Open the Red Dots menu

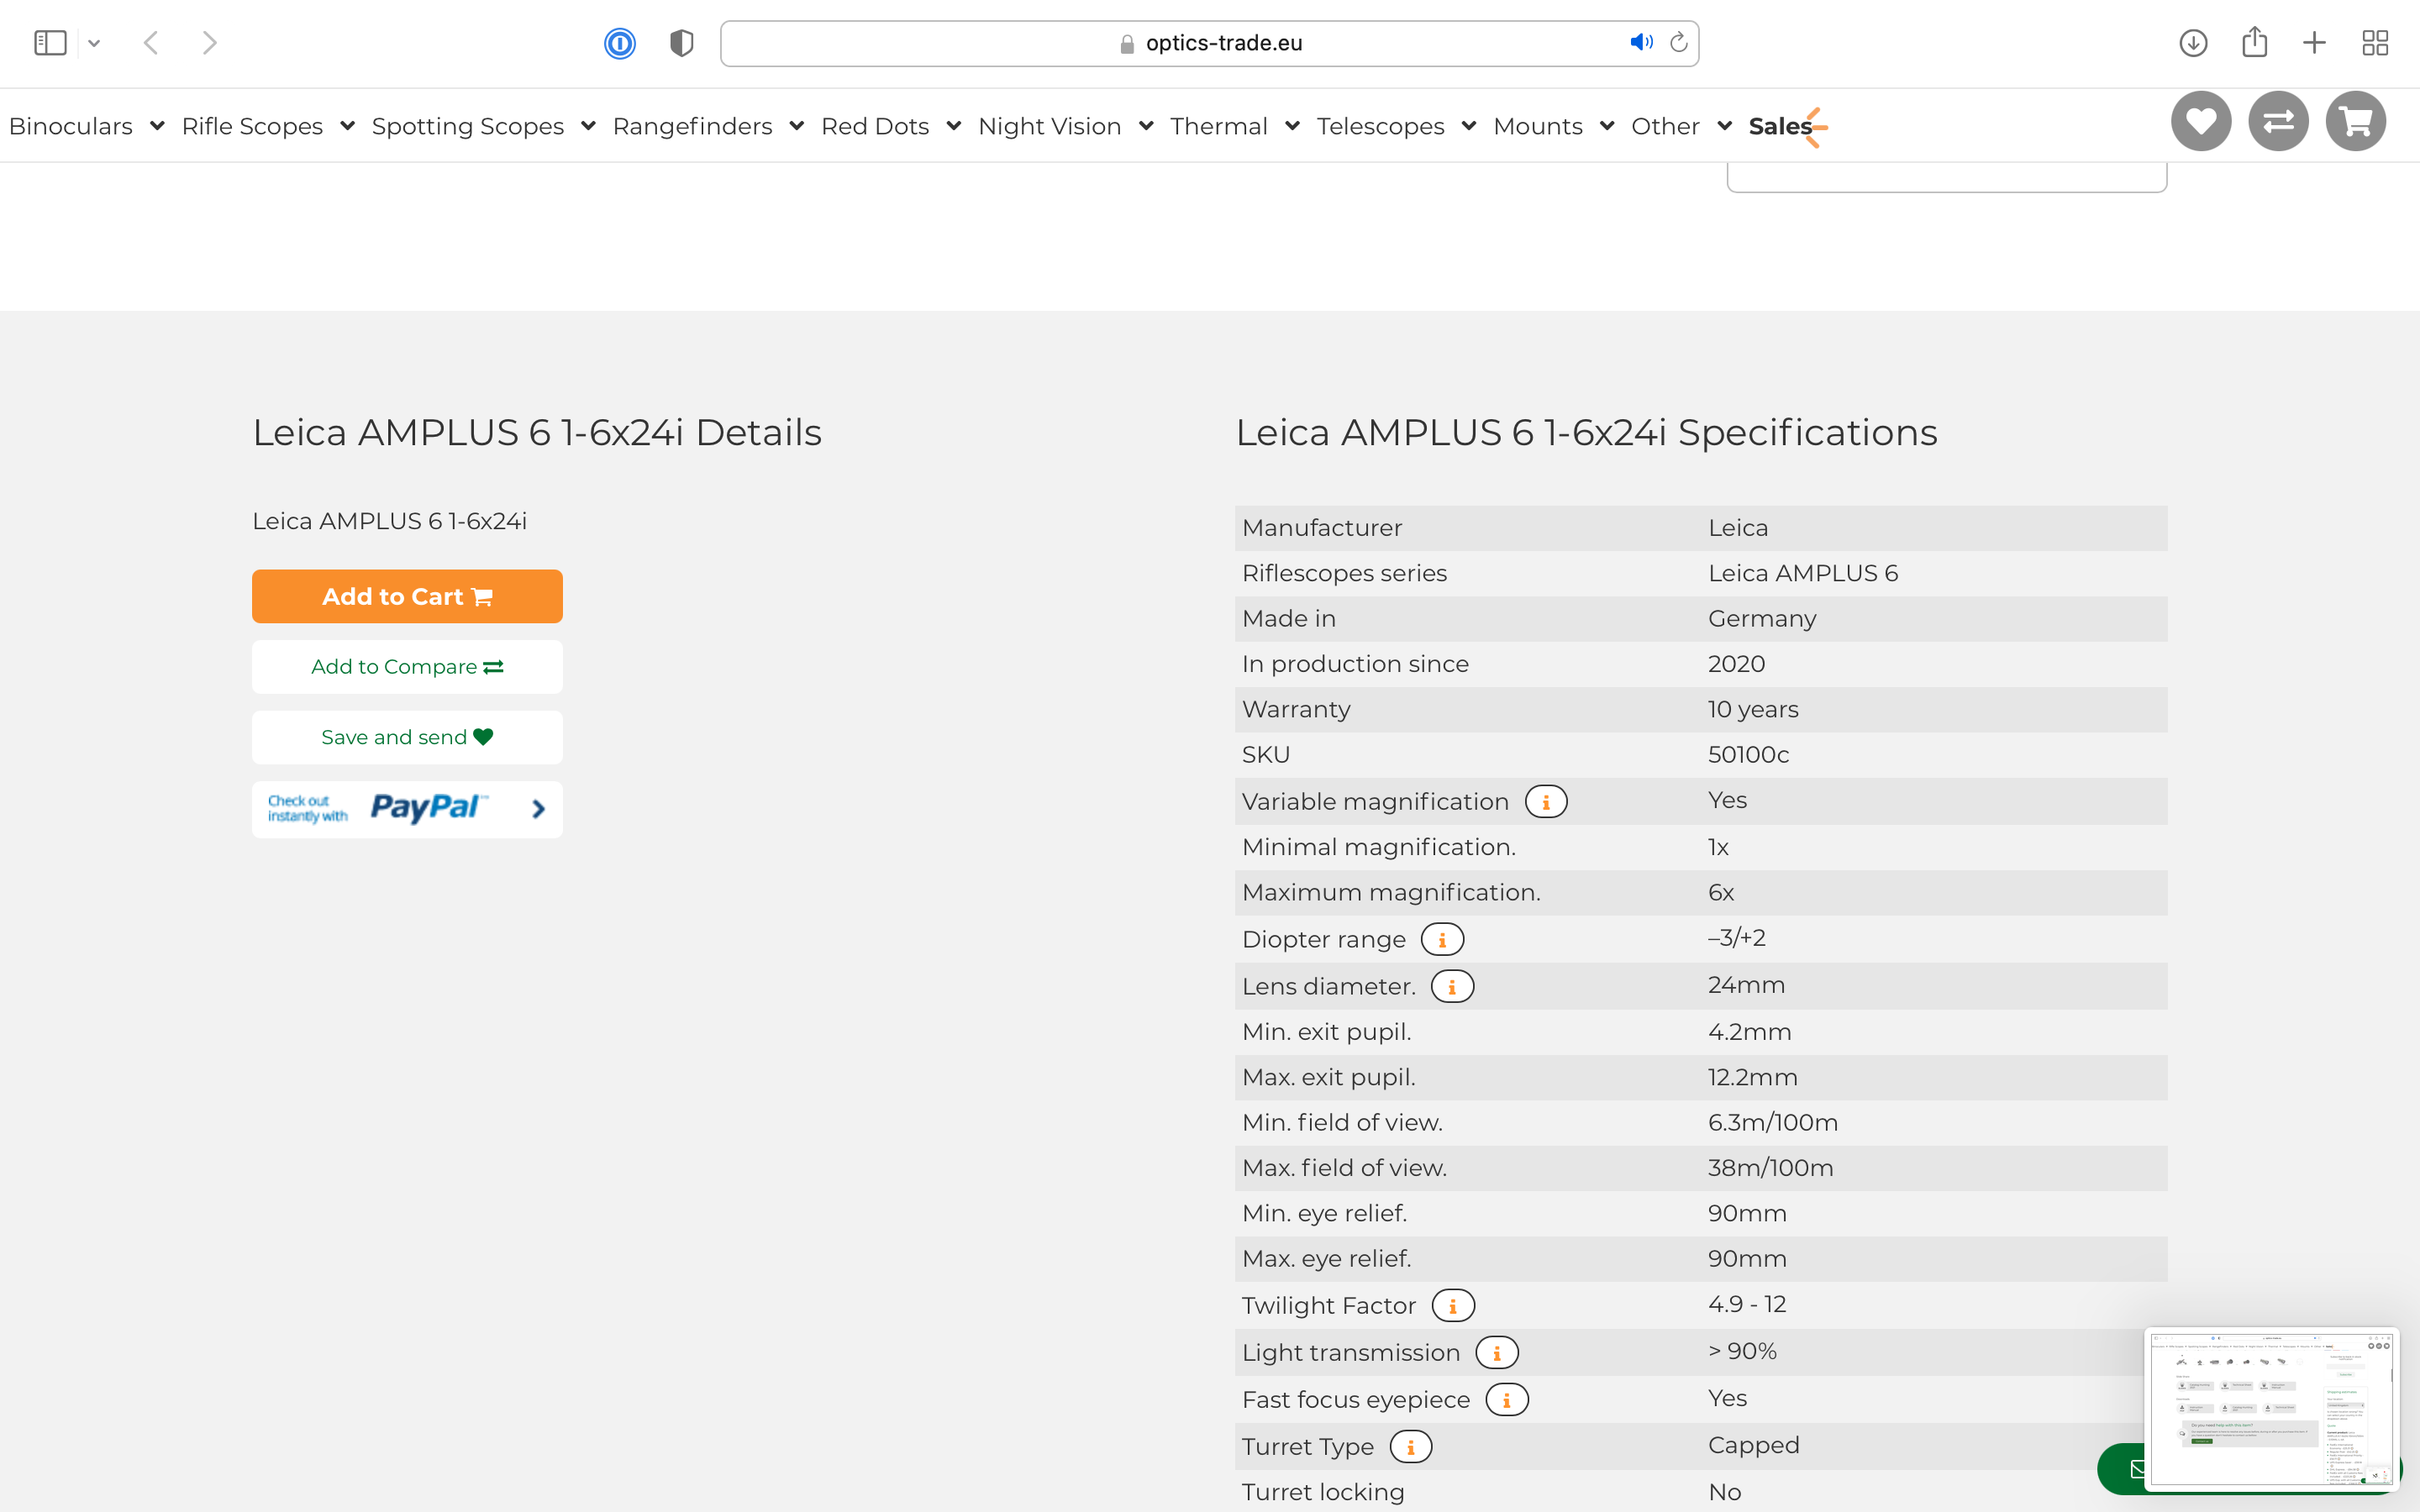(x=875, y=126)
